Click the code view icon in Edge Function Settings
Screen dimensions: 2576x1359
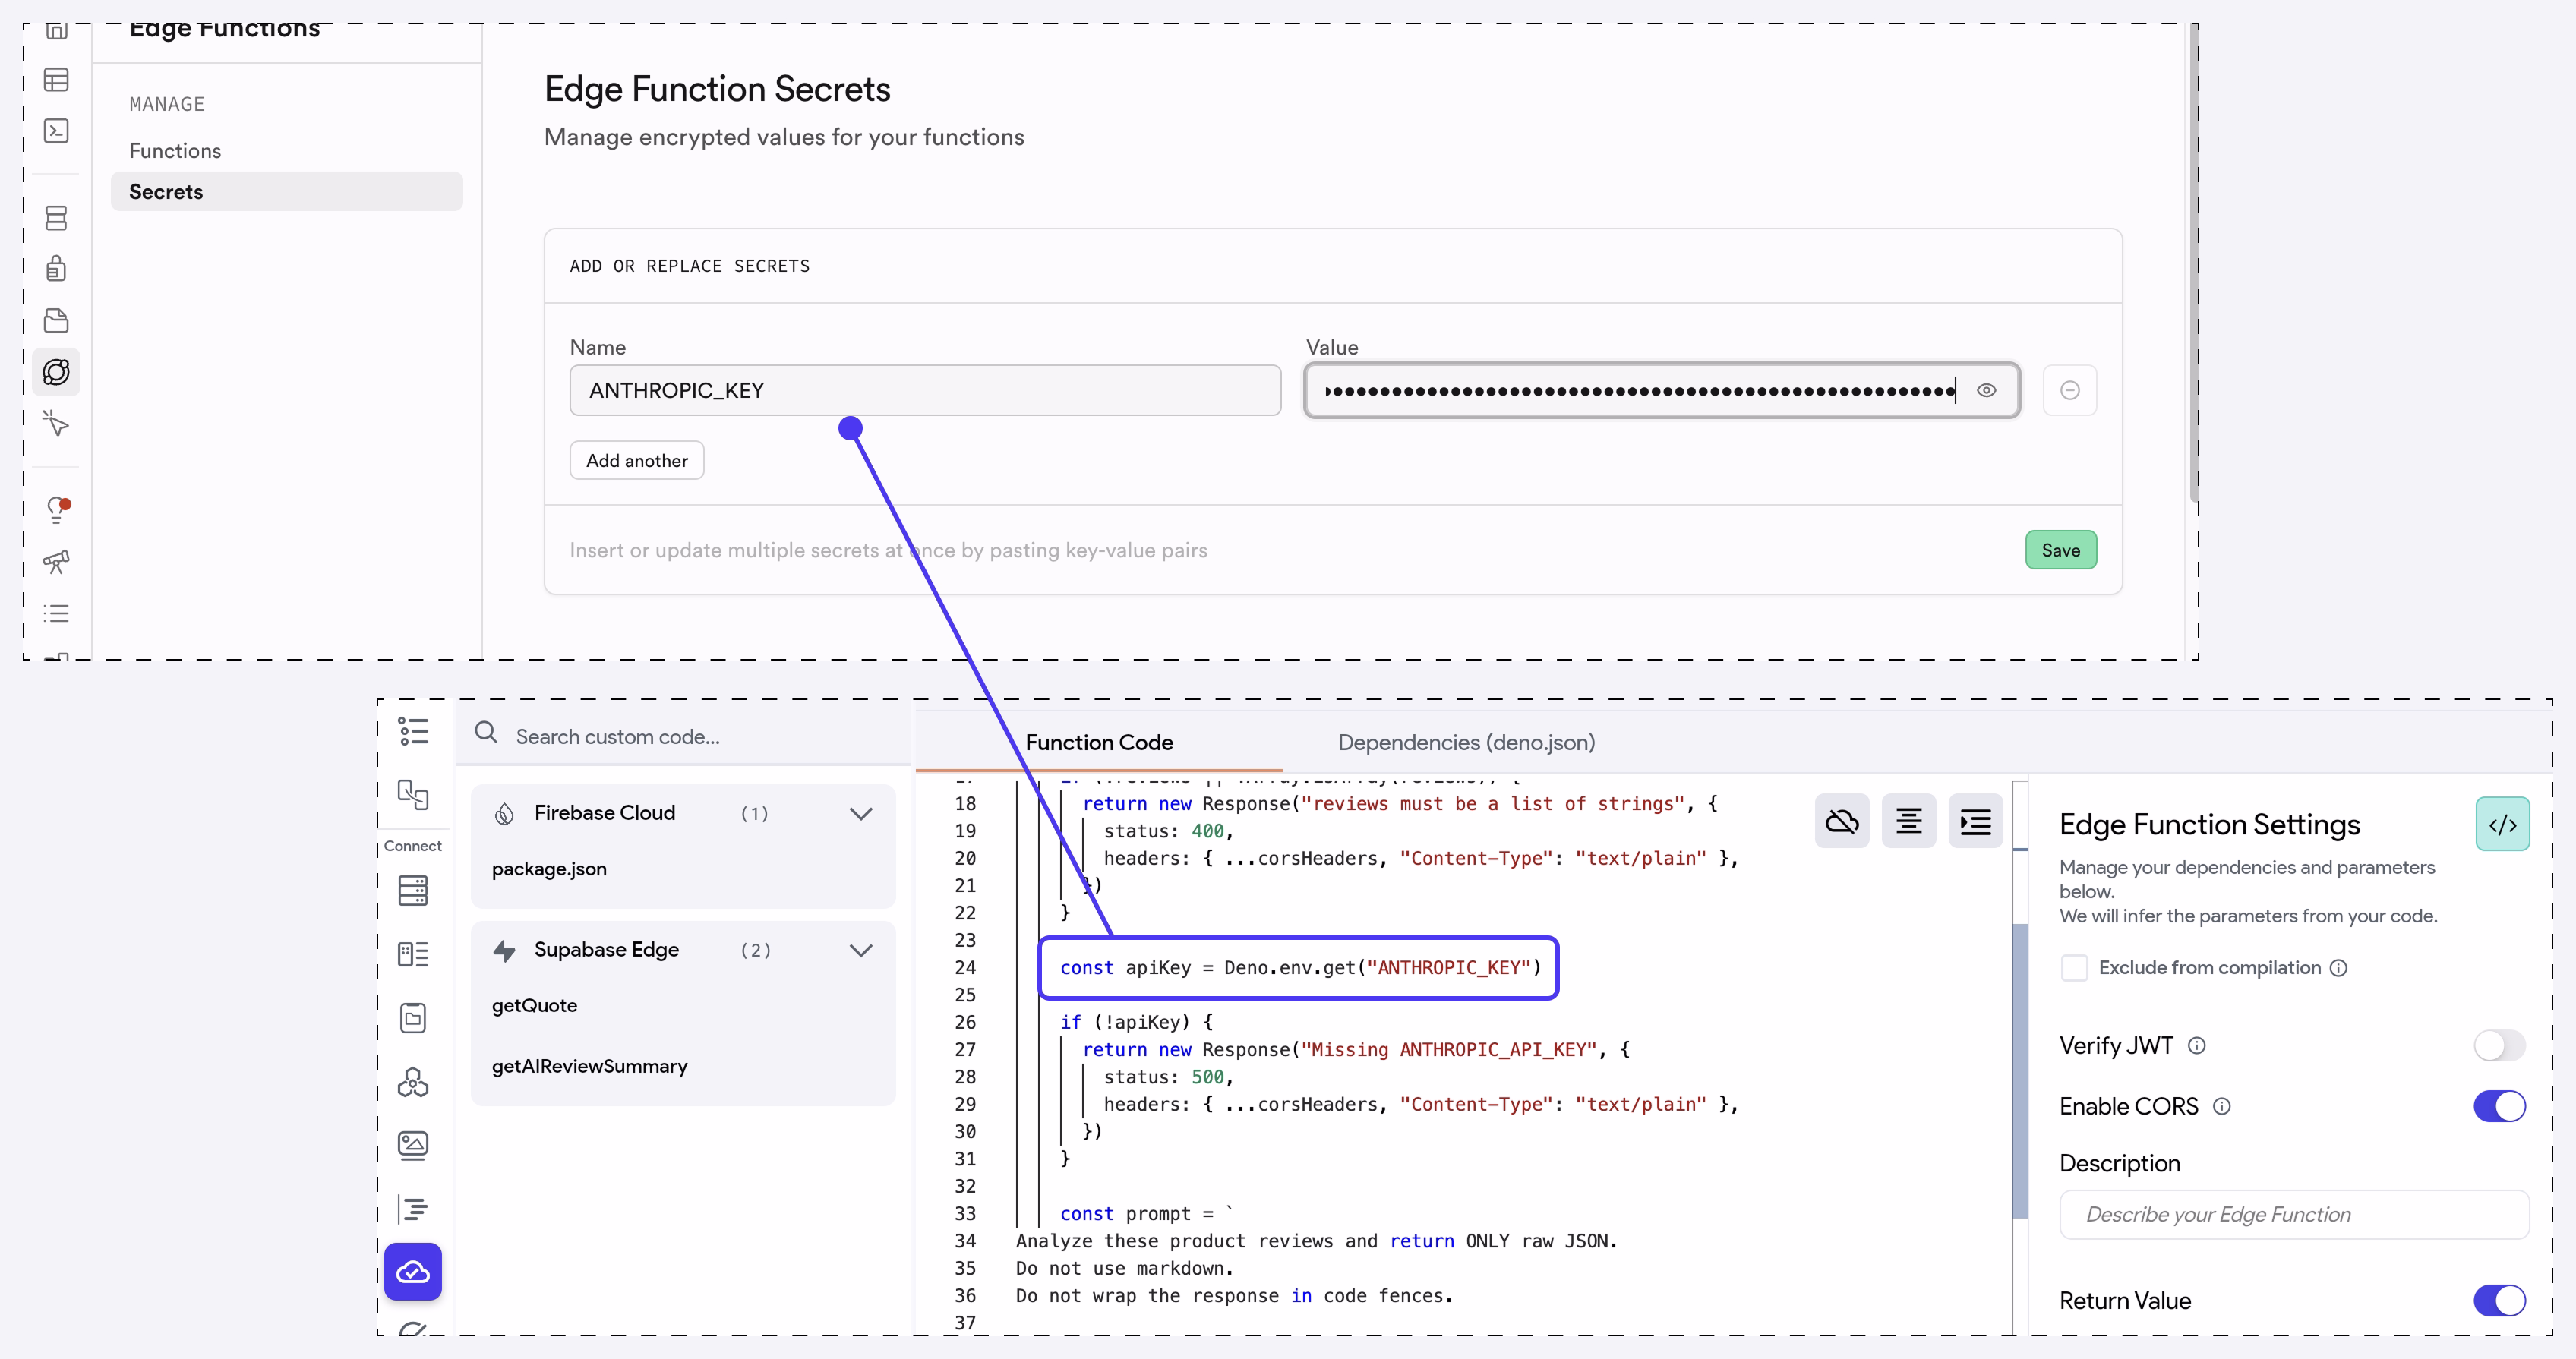pos(2503,824)
